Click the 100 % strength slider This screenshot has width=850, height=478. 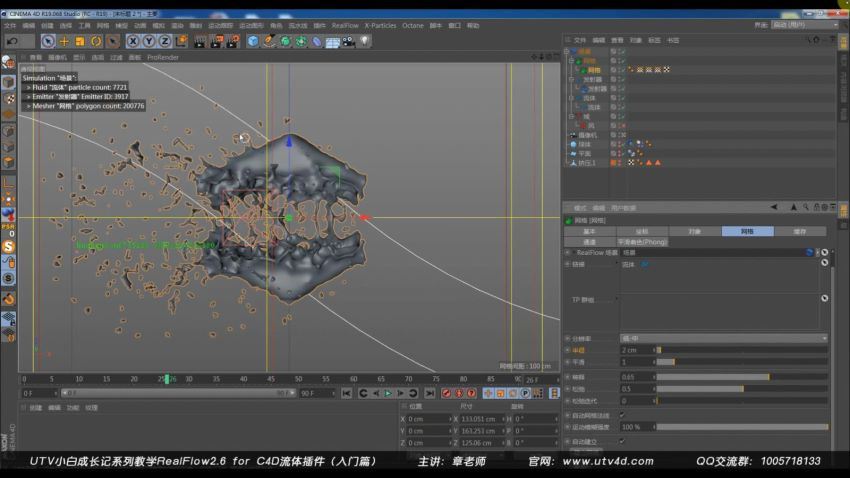click(742, 427)
